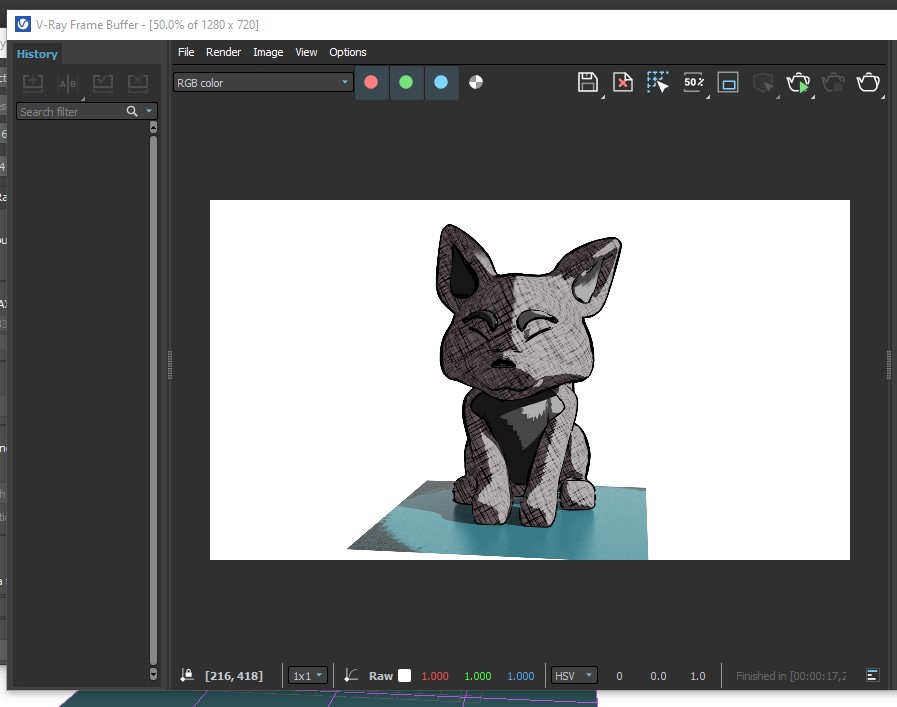Click the 50% zoom display icon
897x707 pixels.
pyautogui.click(x=693, y=83)
